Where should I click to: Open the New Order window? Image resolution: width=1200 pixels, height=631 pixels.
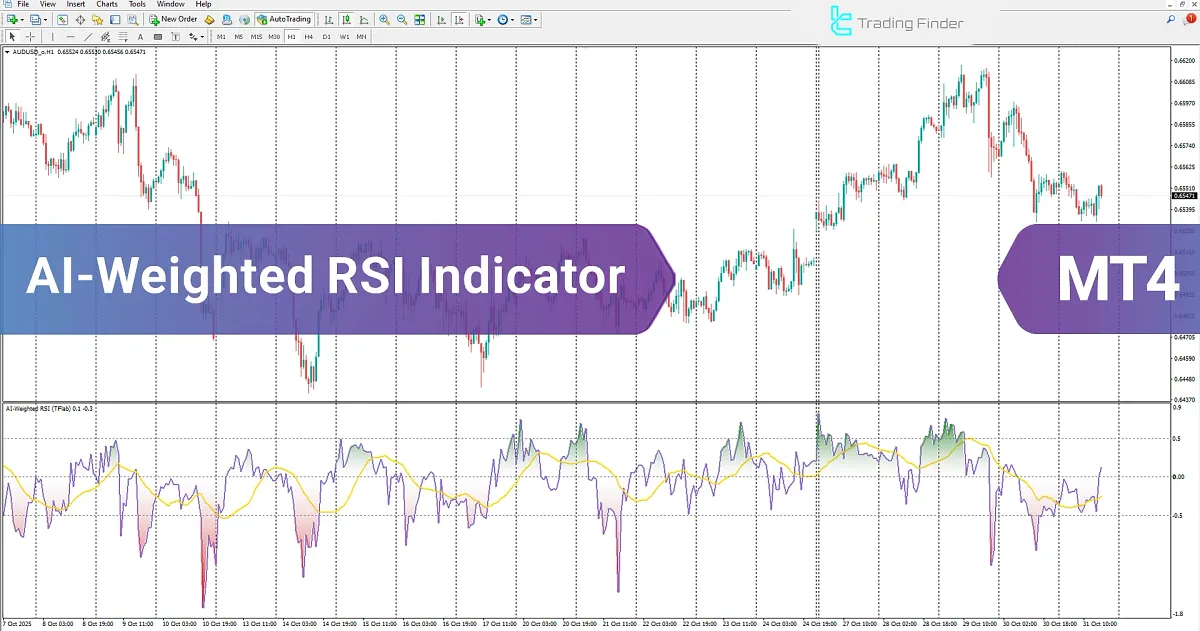tap(175, 19)
